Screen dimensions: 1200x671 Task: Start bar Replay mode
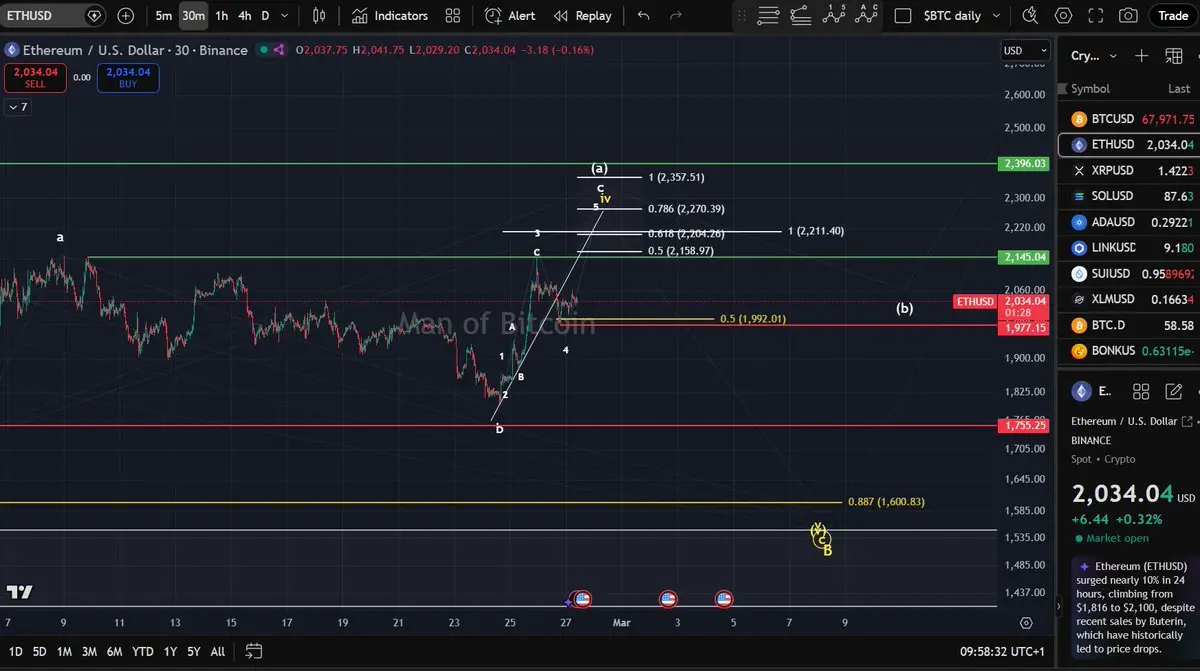click(x=582, y=16)
